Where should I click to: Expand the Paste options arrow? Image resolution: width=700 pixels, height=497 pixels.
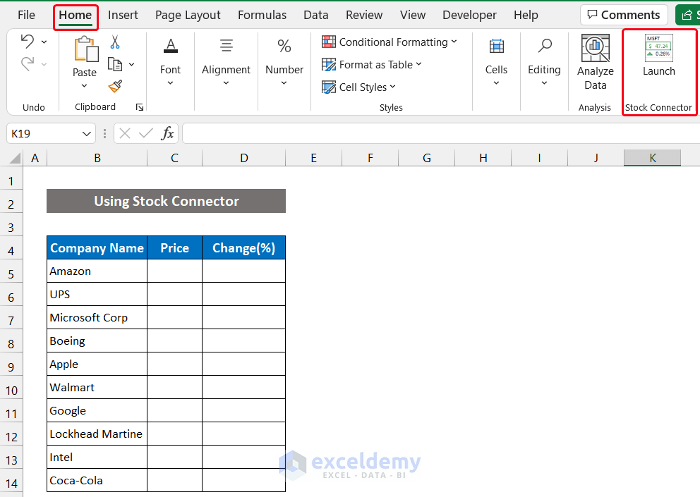point(84,85)
